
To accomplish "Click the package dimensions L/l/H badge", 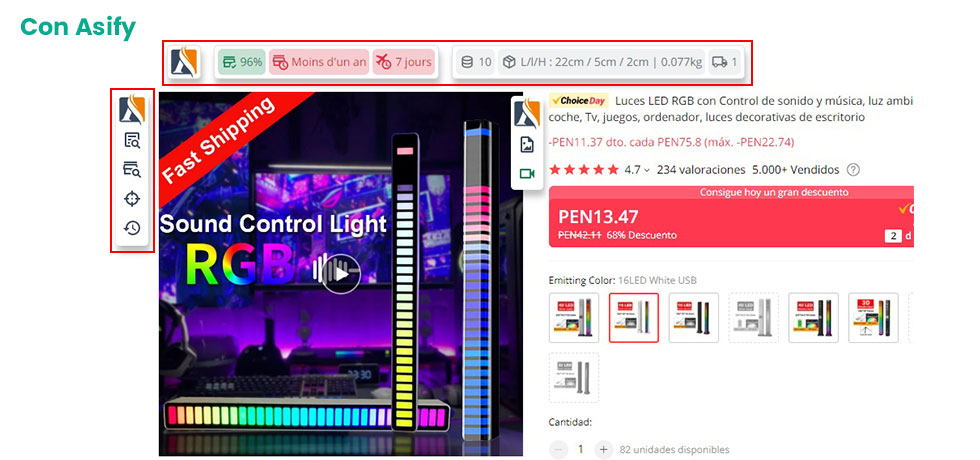I will tap(601, 62).
